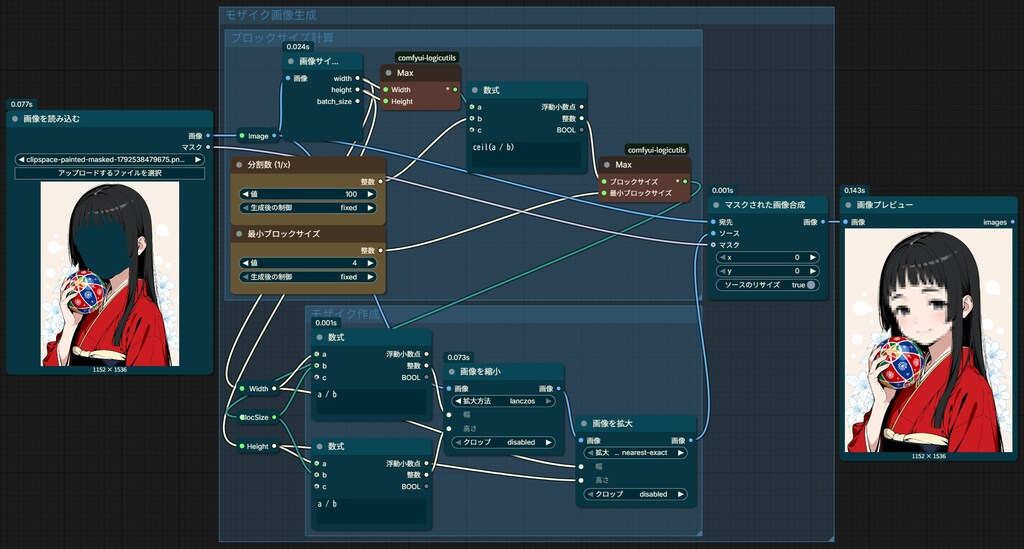The width and height of the screenshot is (1024, 549).
Task: Collapse the 最小ブロックサイズ node via its title dot
Action: point(239,234)
